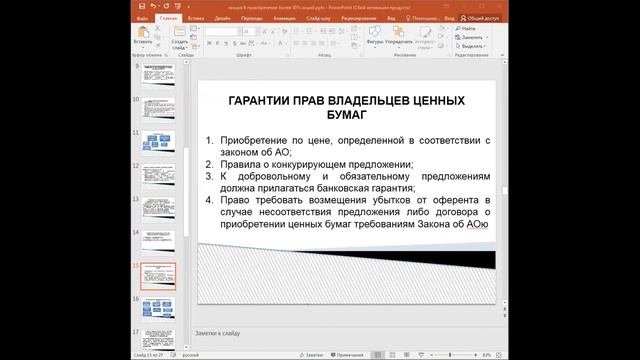Start slideshow from beginning via quick access
Viewport: 640px width, 360px height.
(x=178, y=6)
